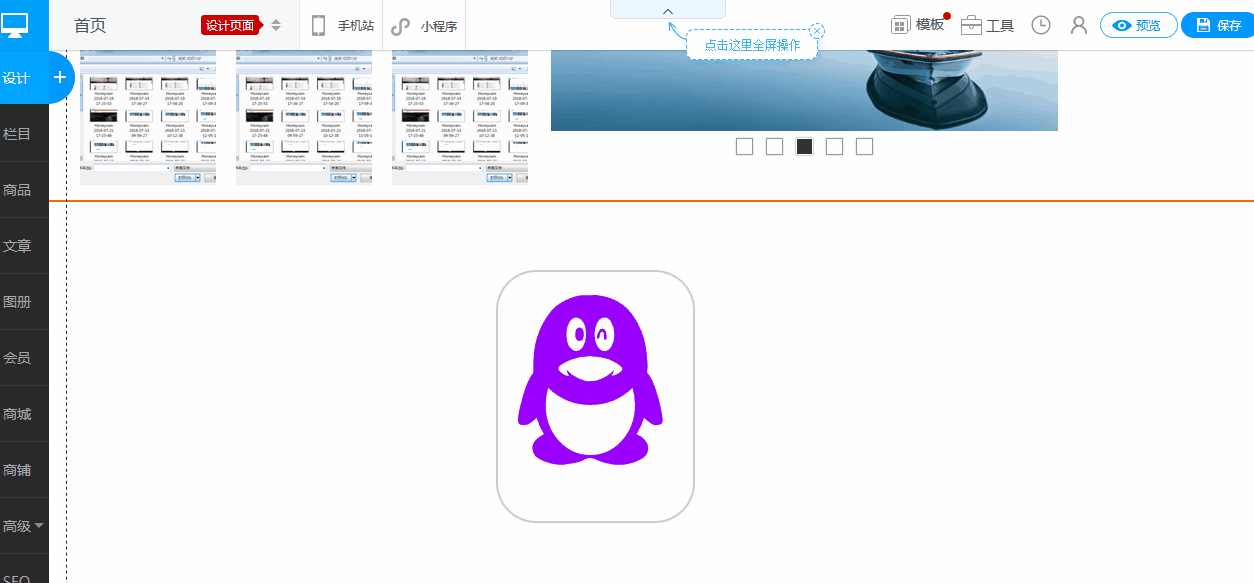Click the mini program link icon
This screenshot has height=583, width=1254.
(400, 26)
